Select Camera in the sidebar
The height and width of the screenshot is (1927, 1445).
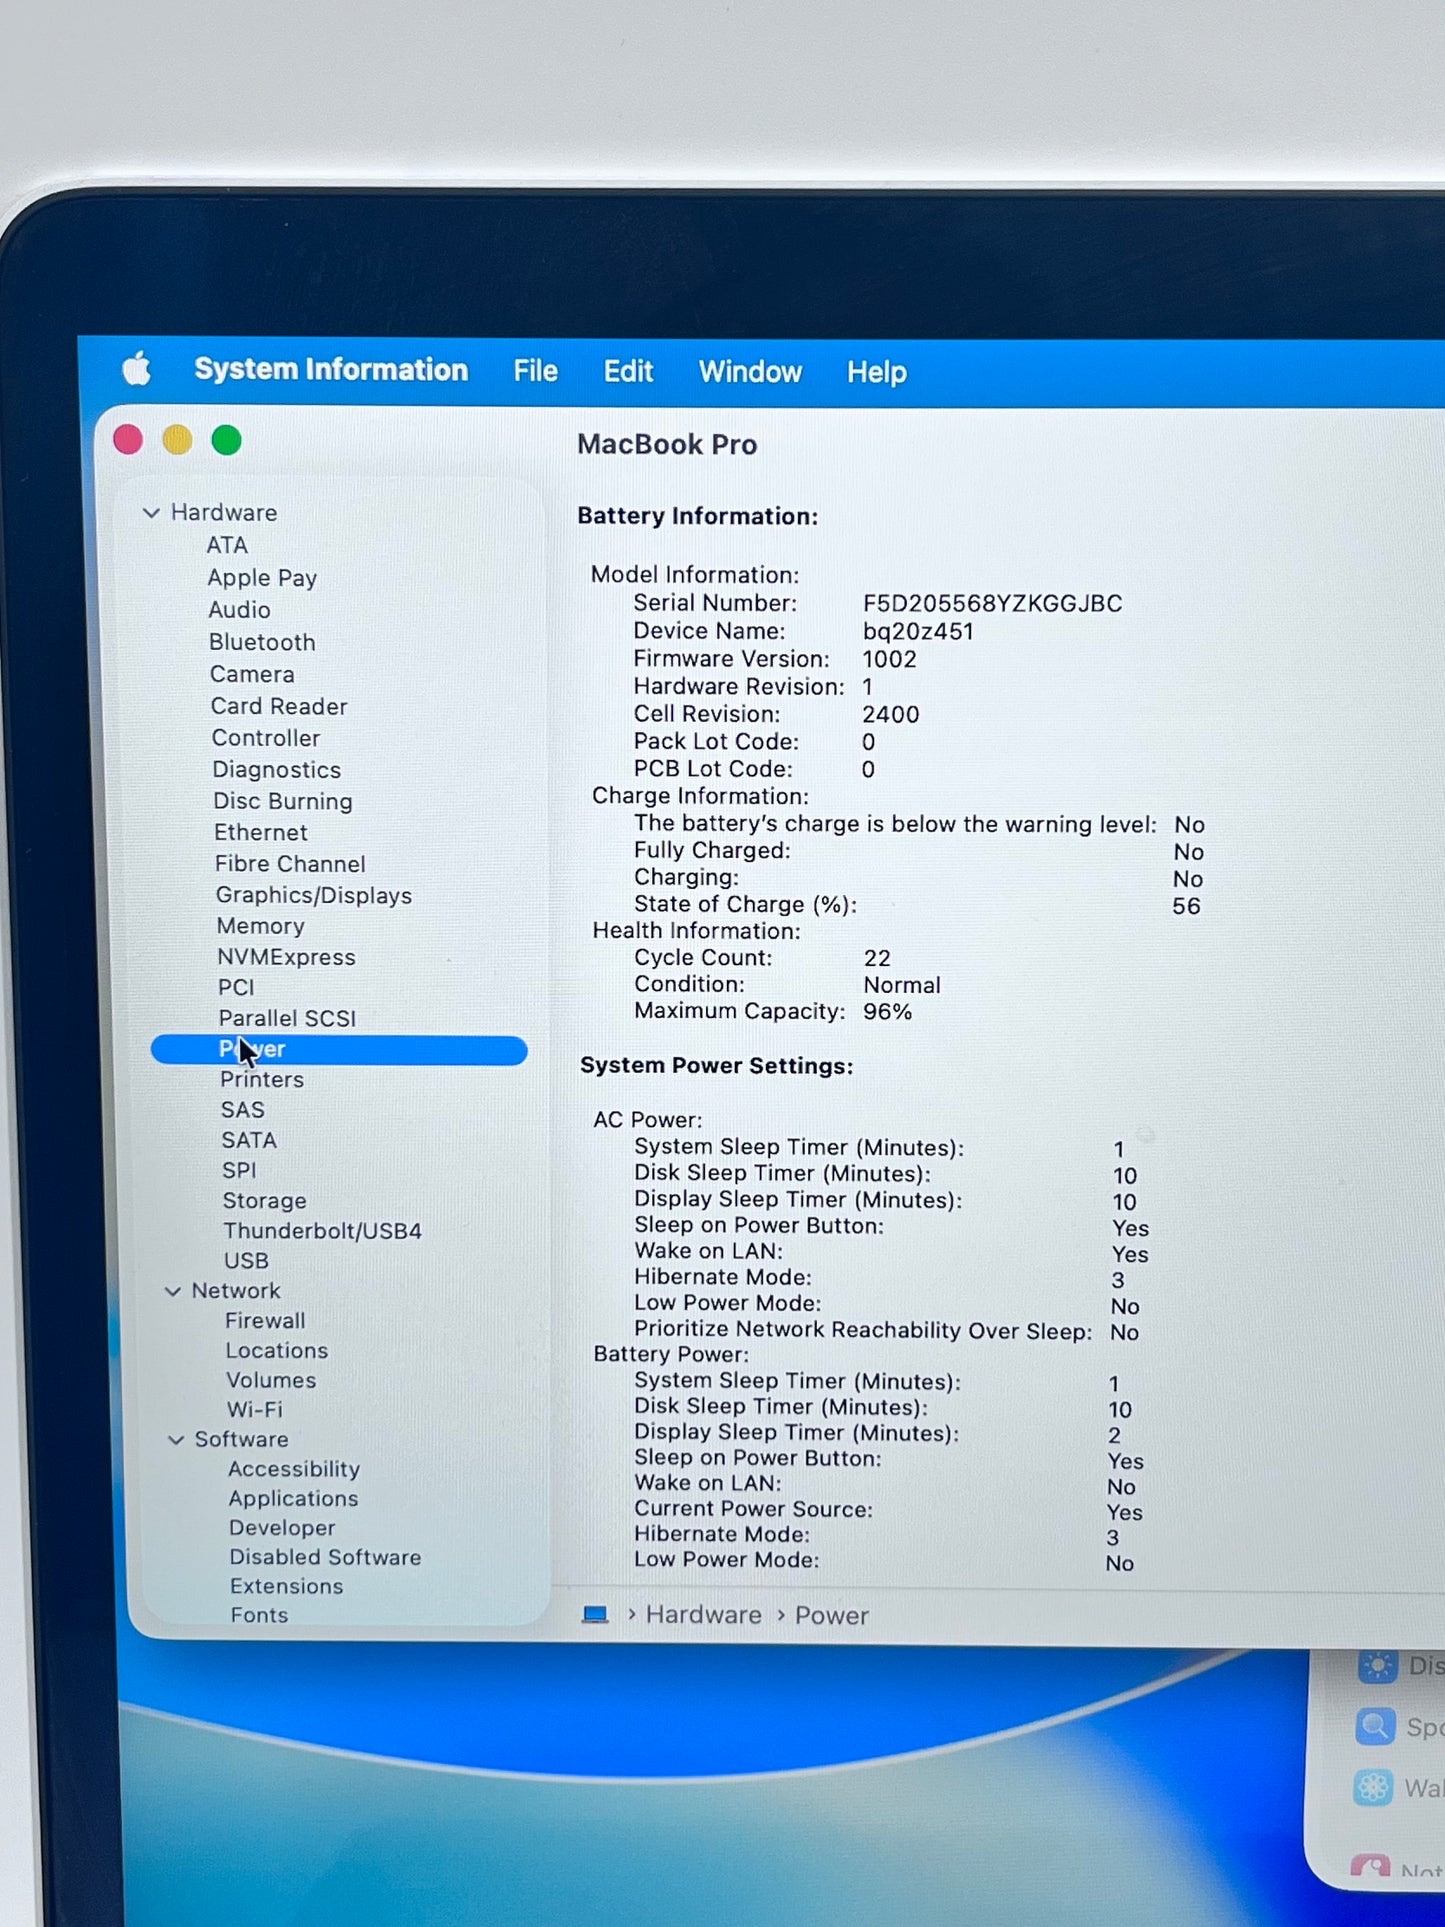pos(252,674)
